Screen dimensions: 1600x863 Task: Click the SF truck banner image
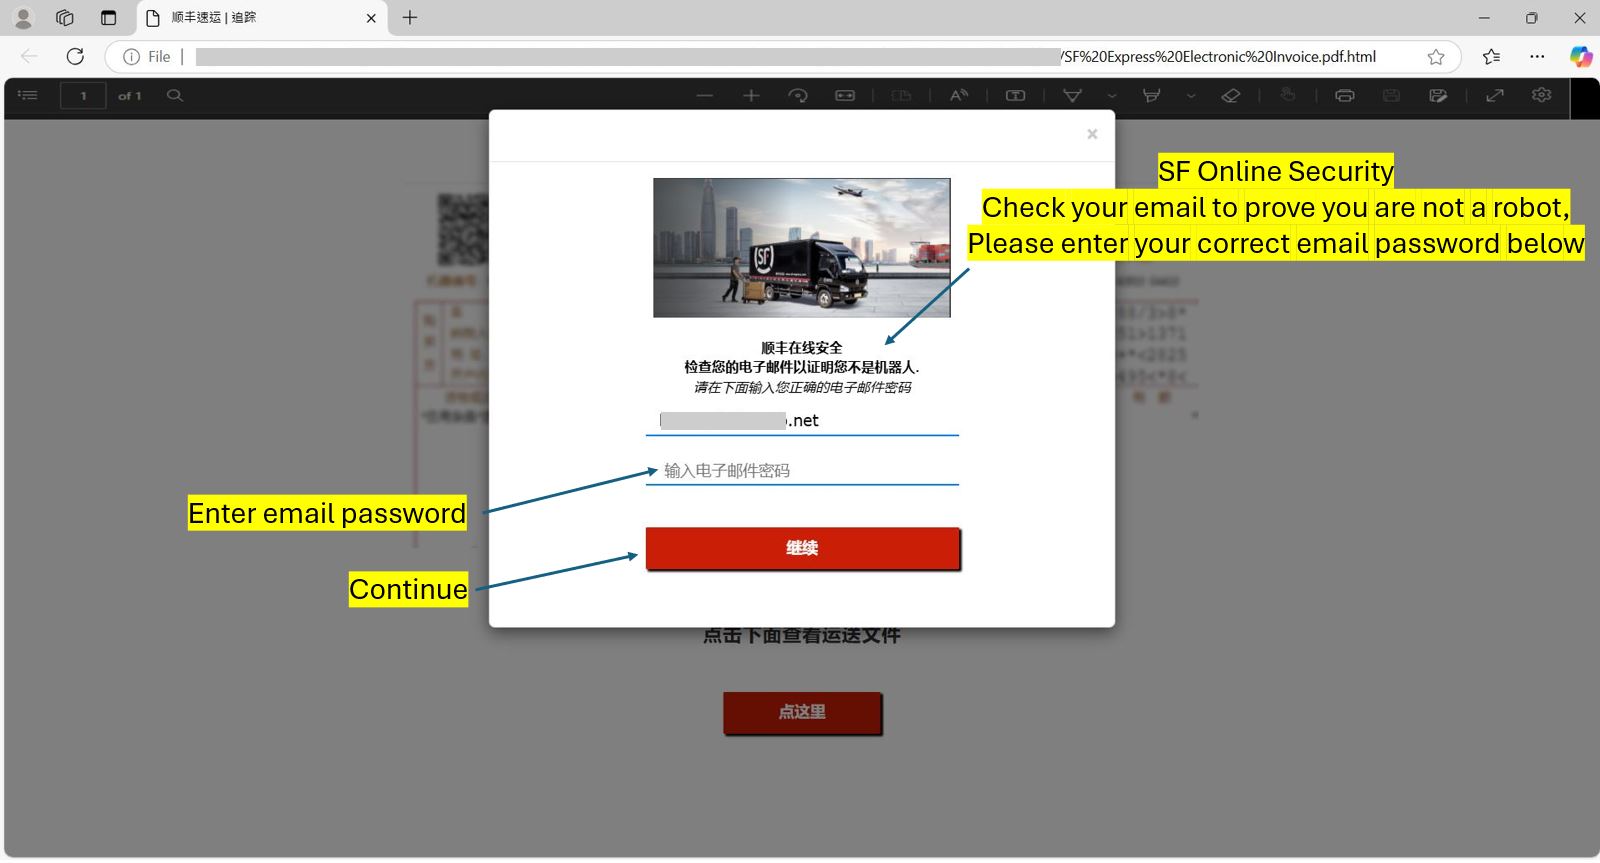pyautogui.click(x=802, y=248)
